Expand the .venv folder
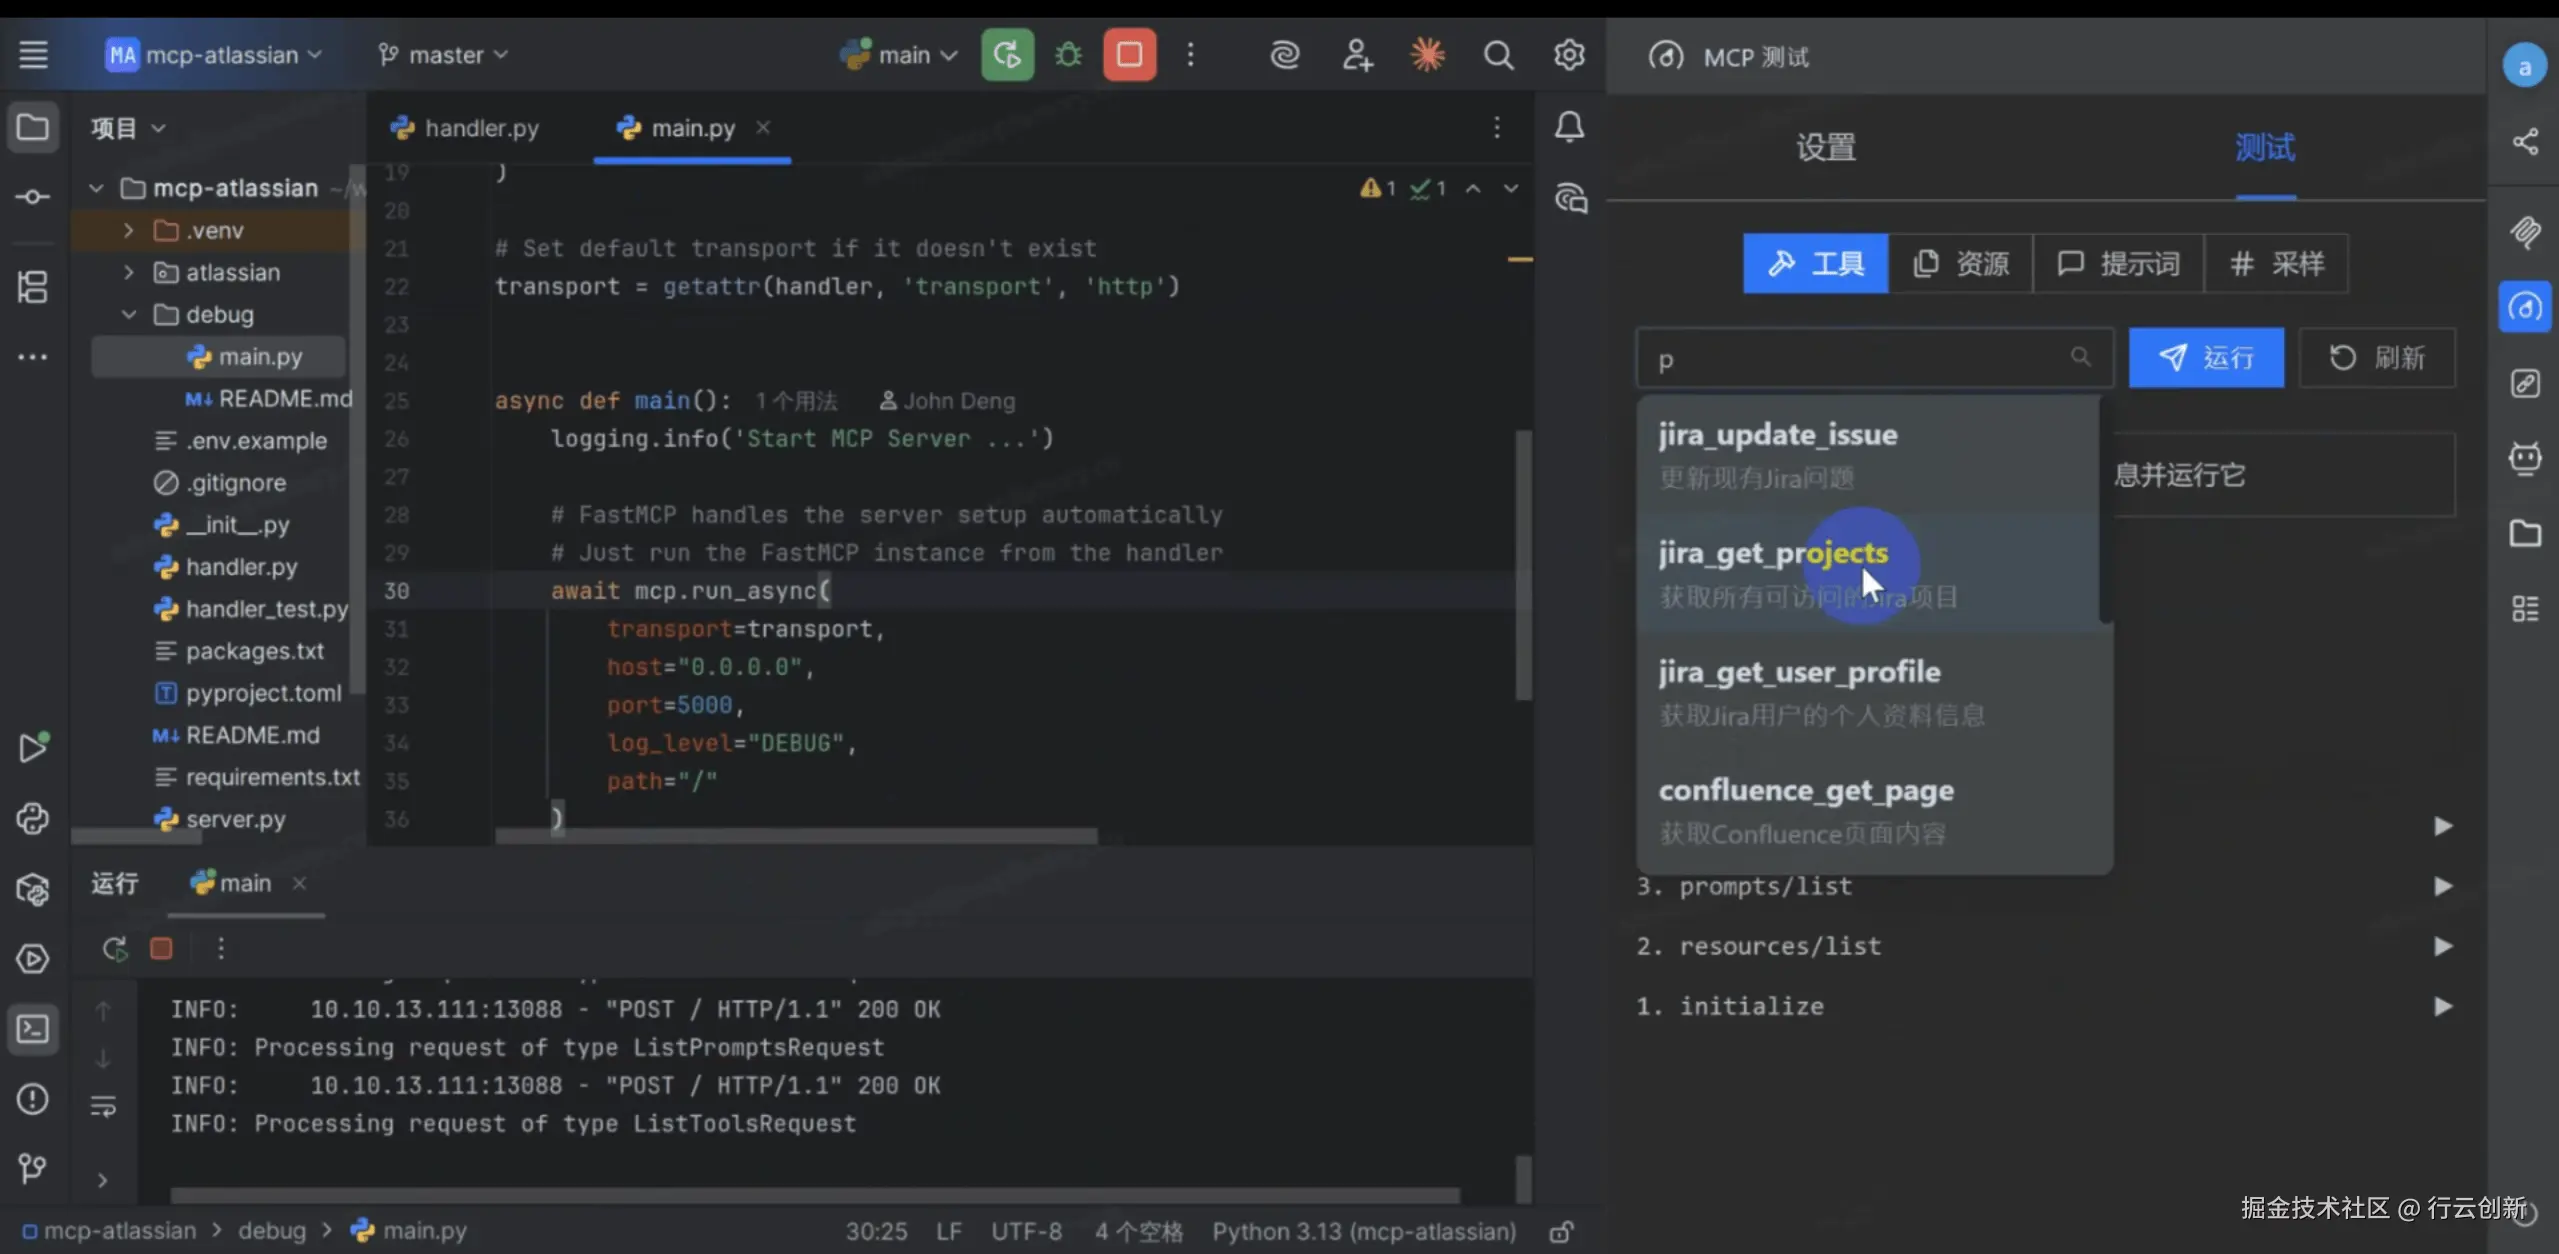This screenshot has width=2559, height=1254. (x=128, y=230)
